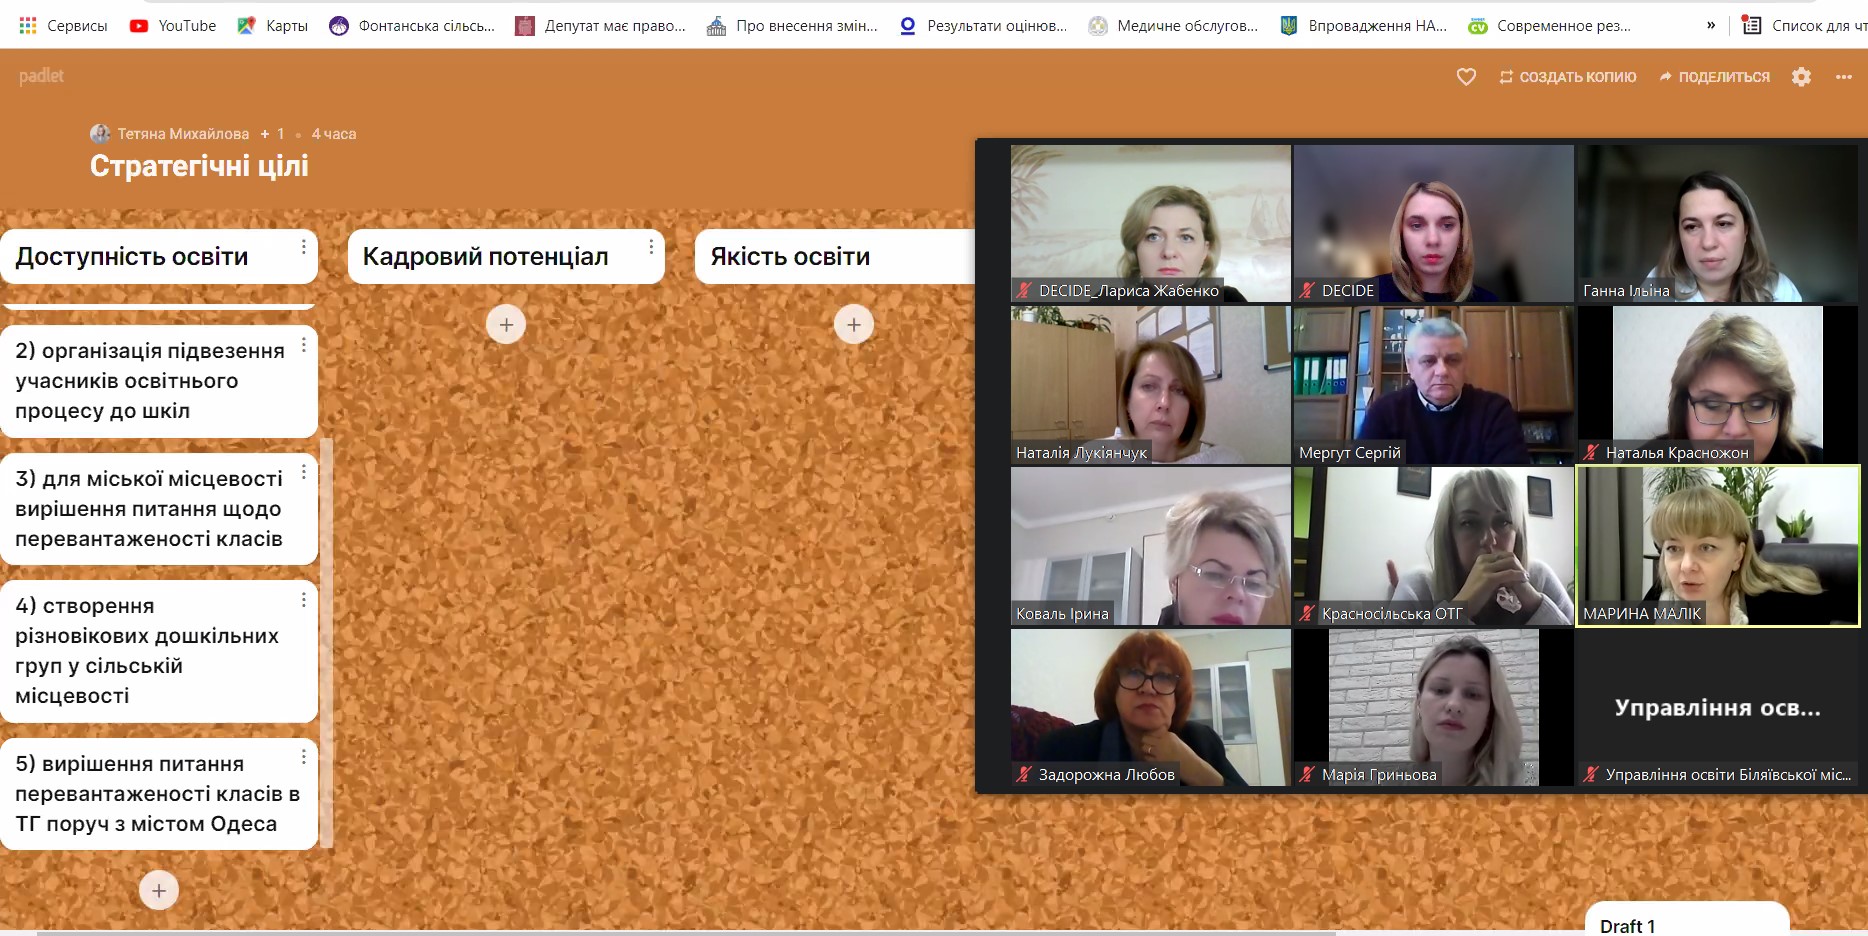Open the Список для чтения reading list
Screen dimensions: 1868x936
[x=1804, y=26]
